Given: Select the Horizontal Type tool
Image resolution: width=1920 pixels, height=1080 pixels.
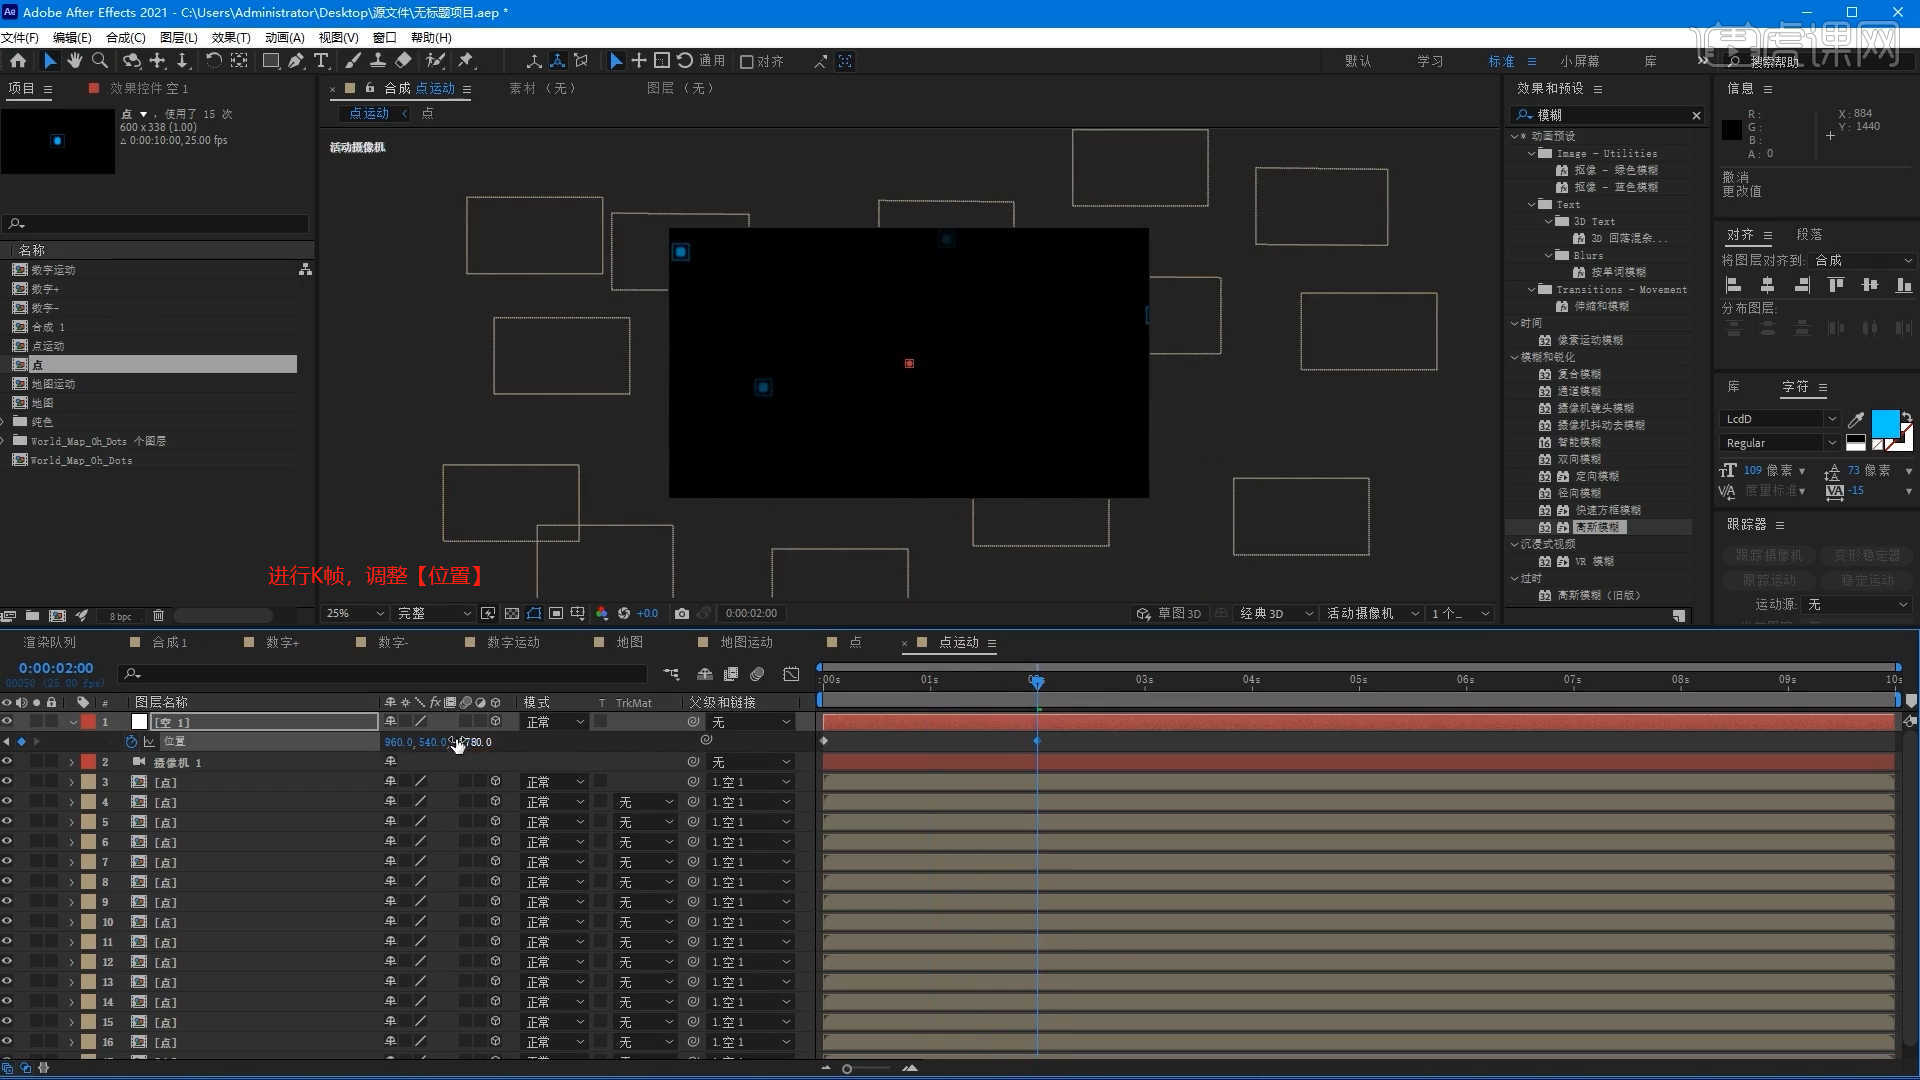Looking at the screenshot, I should pos(321,61).
